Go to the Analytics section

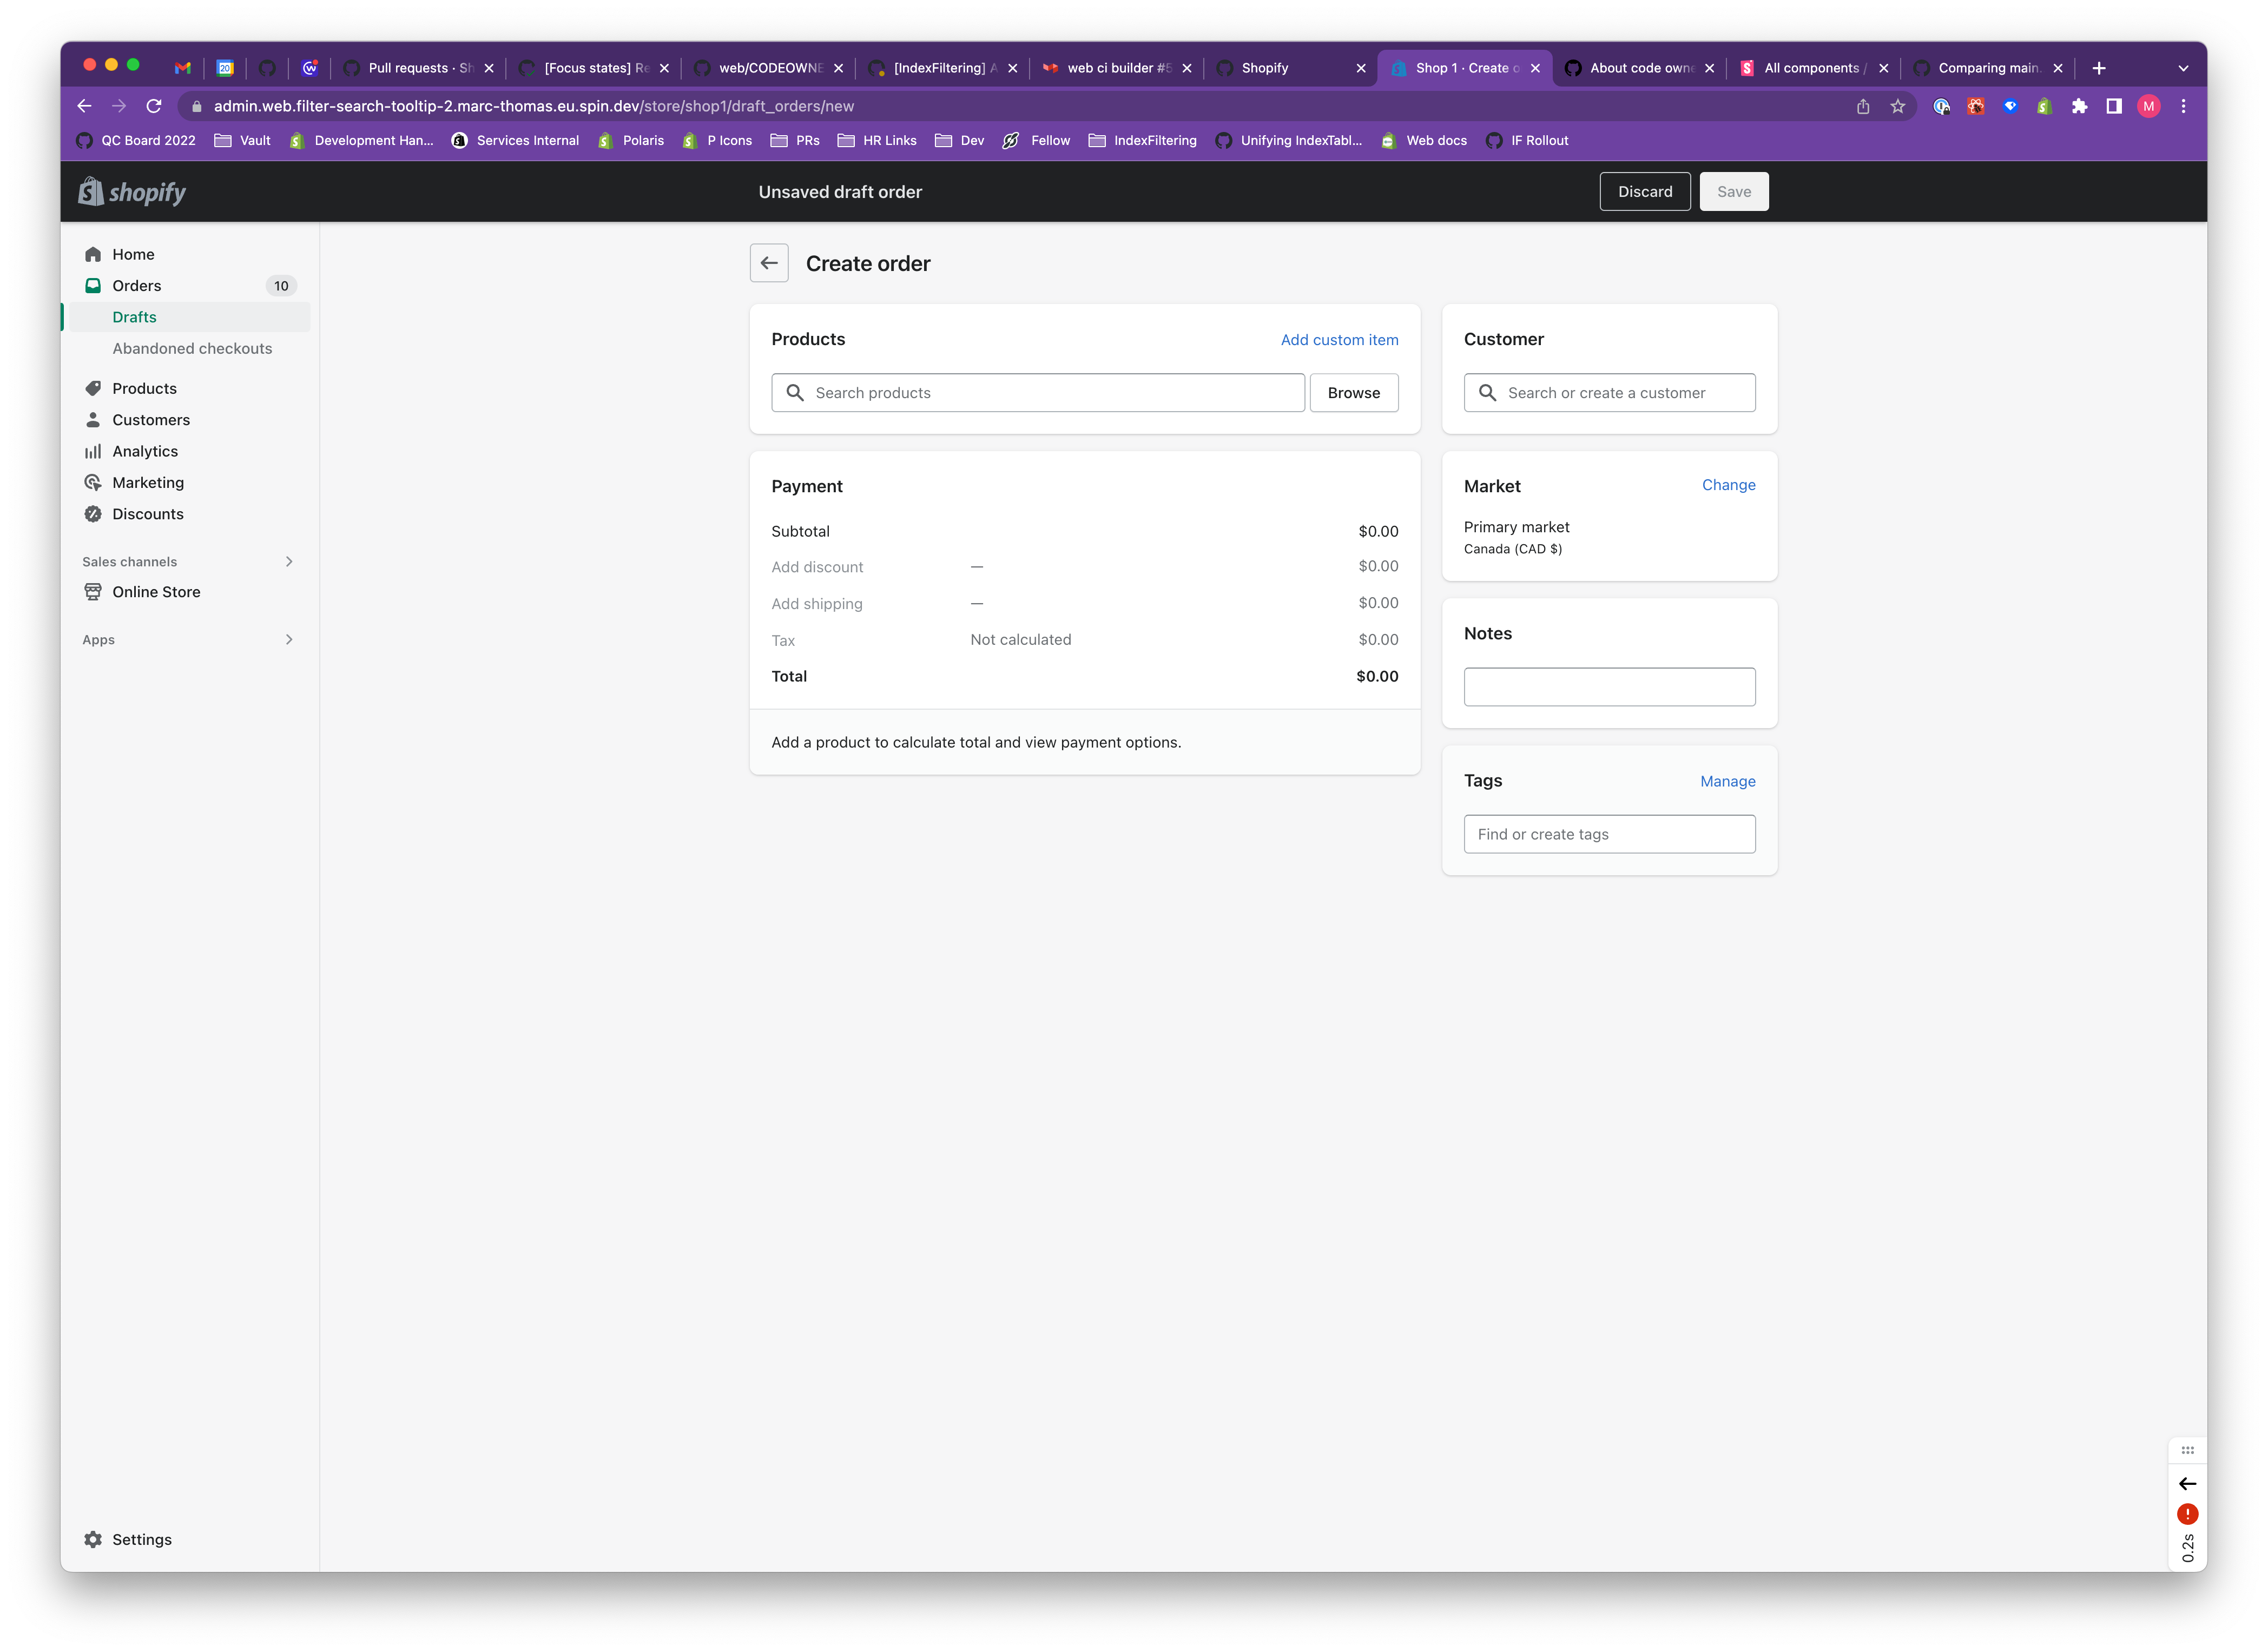pos(144,451)
